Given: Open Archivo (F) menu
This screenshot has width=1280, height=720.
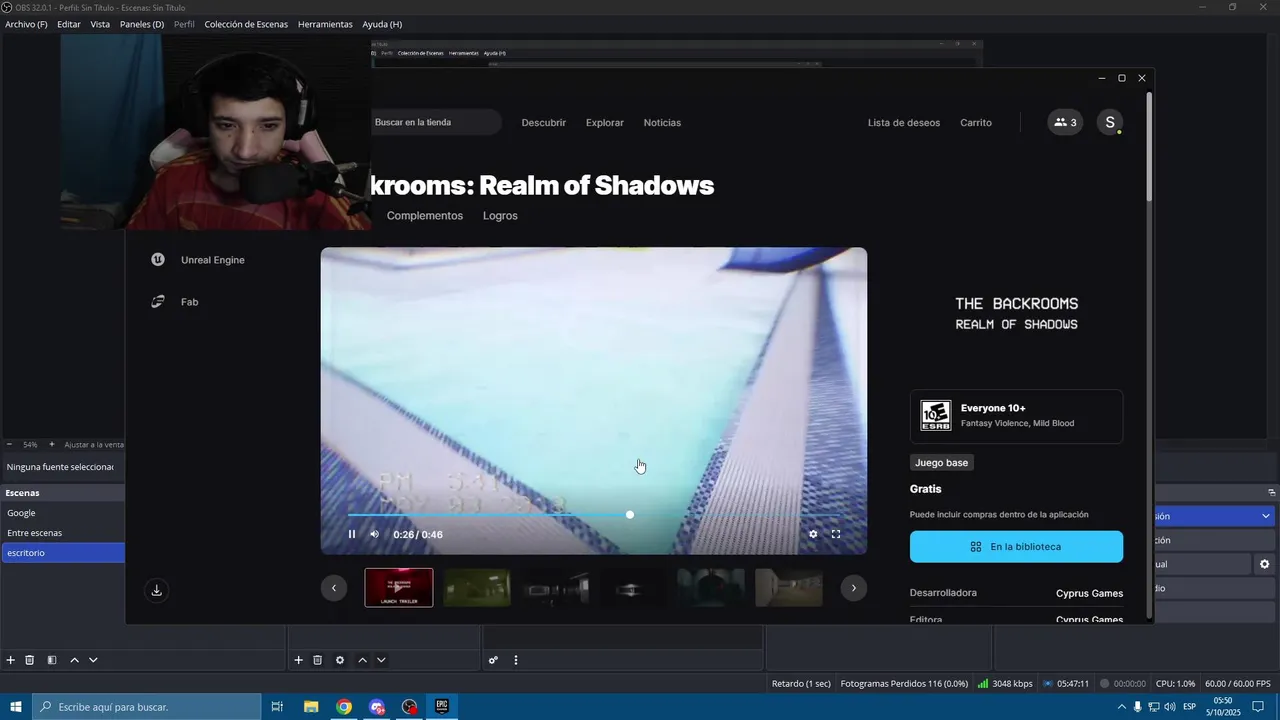Looking at the screenshot, I should [26, 24].
